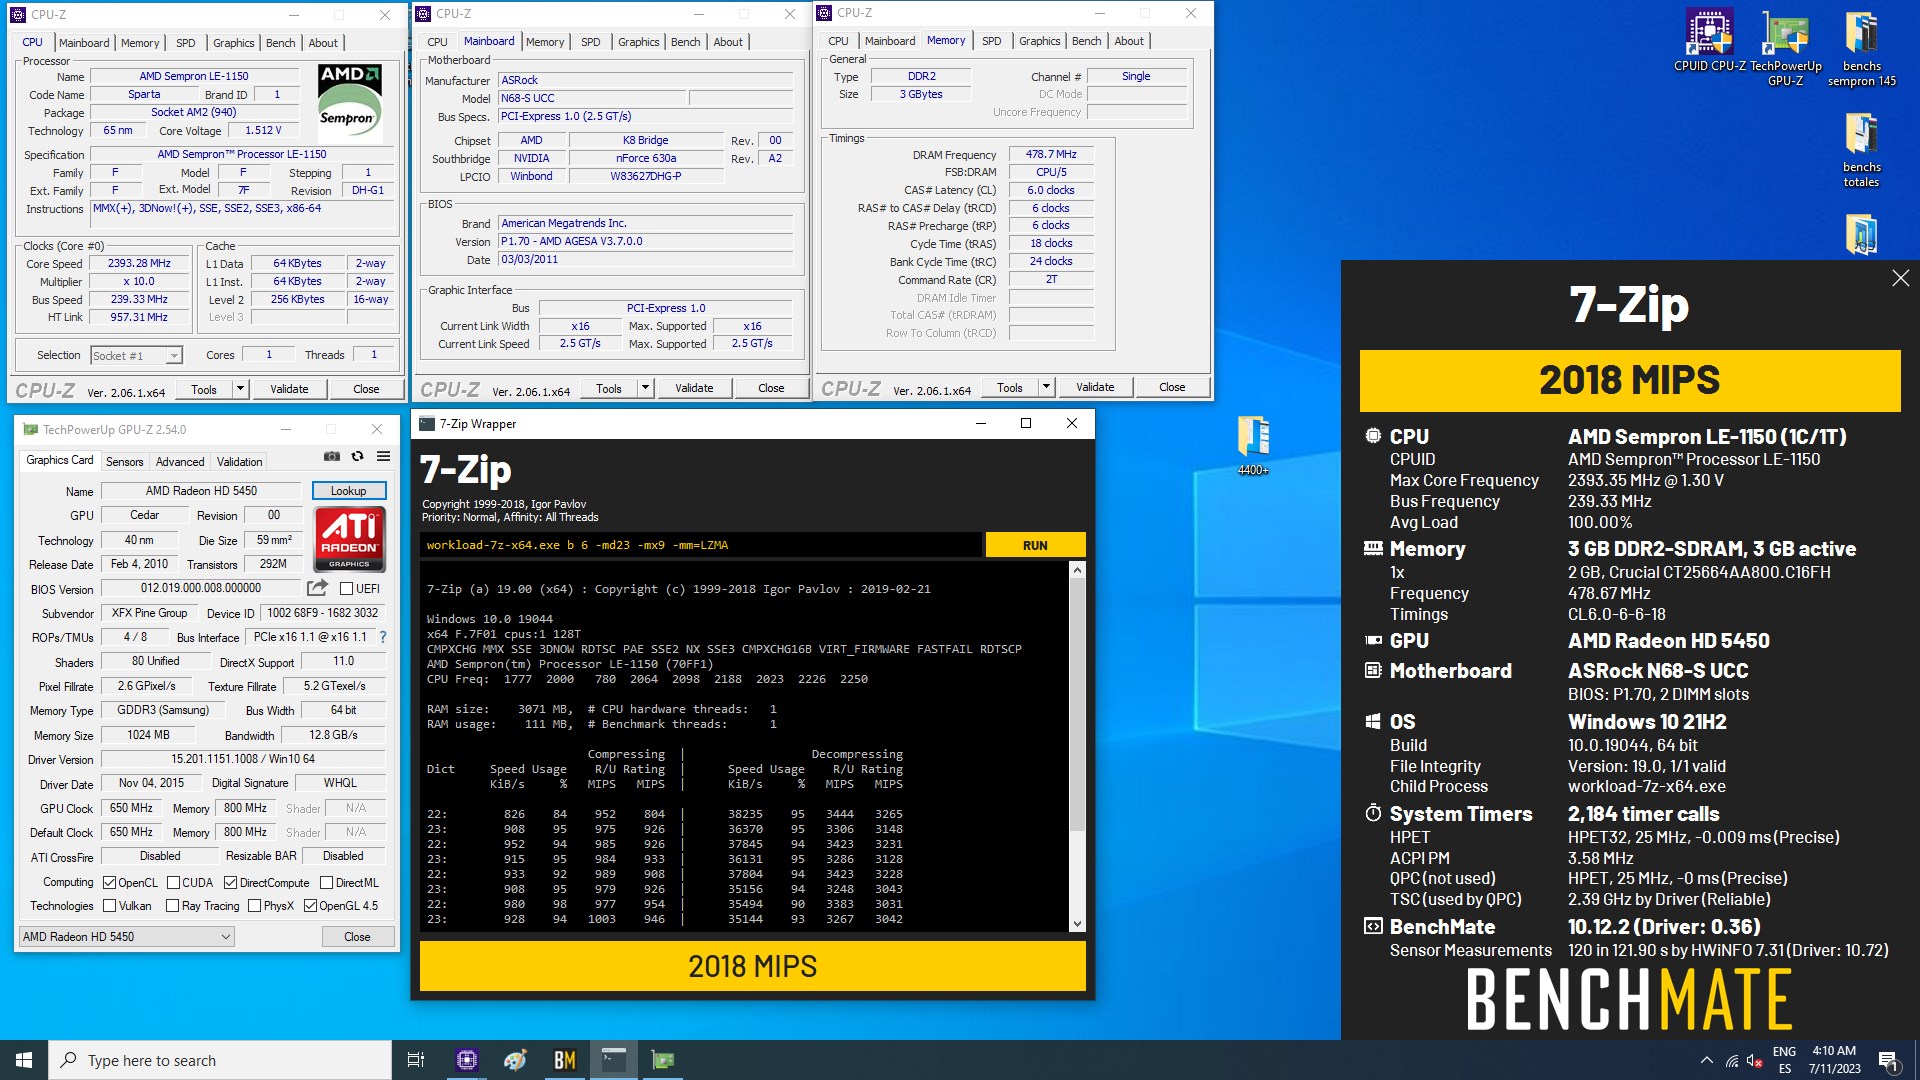The image size is (1920, 1080).
Task: Show hidden tray icons chevron
Action: [1706, 1061]
